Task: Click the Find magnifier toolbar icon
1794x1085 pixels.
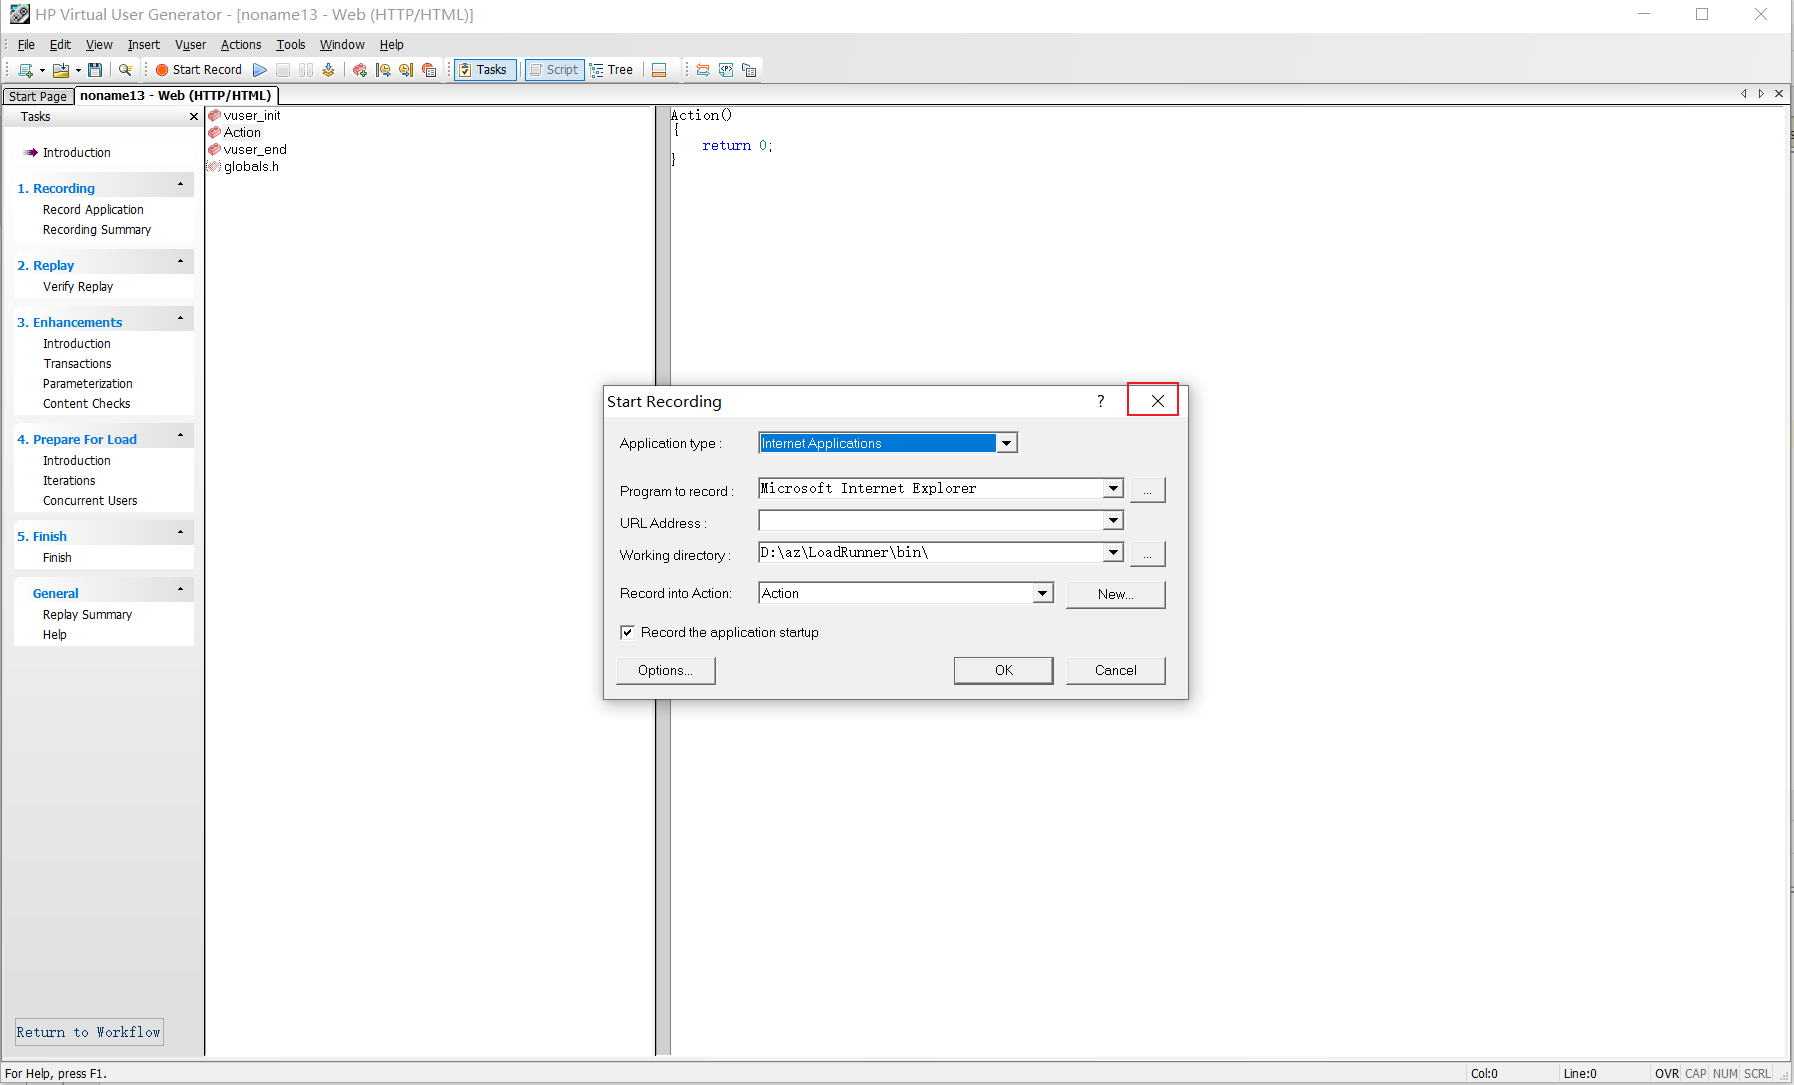Action: pos(125,70)
